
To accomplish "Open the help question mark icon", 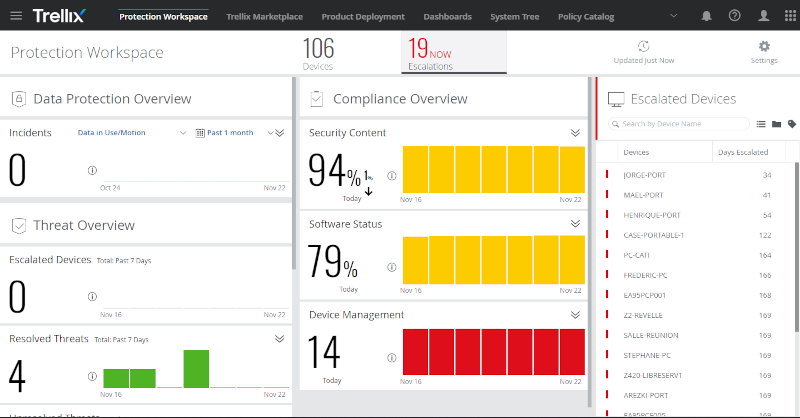I will [735, 16].
